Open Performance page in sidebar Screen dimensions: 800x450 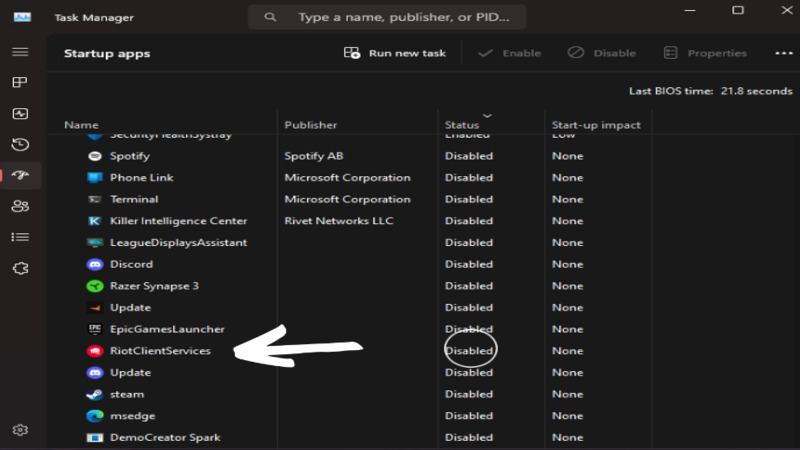tap(20, 113)
